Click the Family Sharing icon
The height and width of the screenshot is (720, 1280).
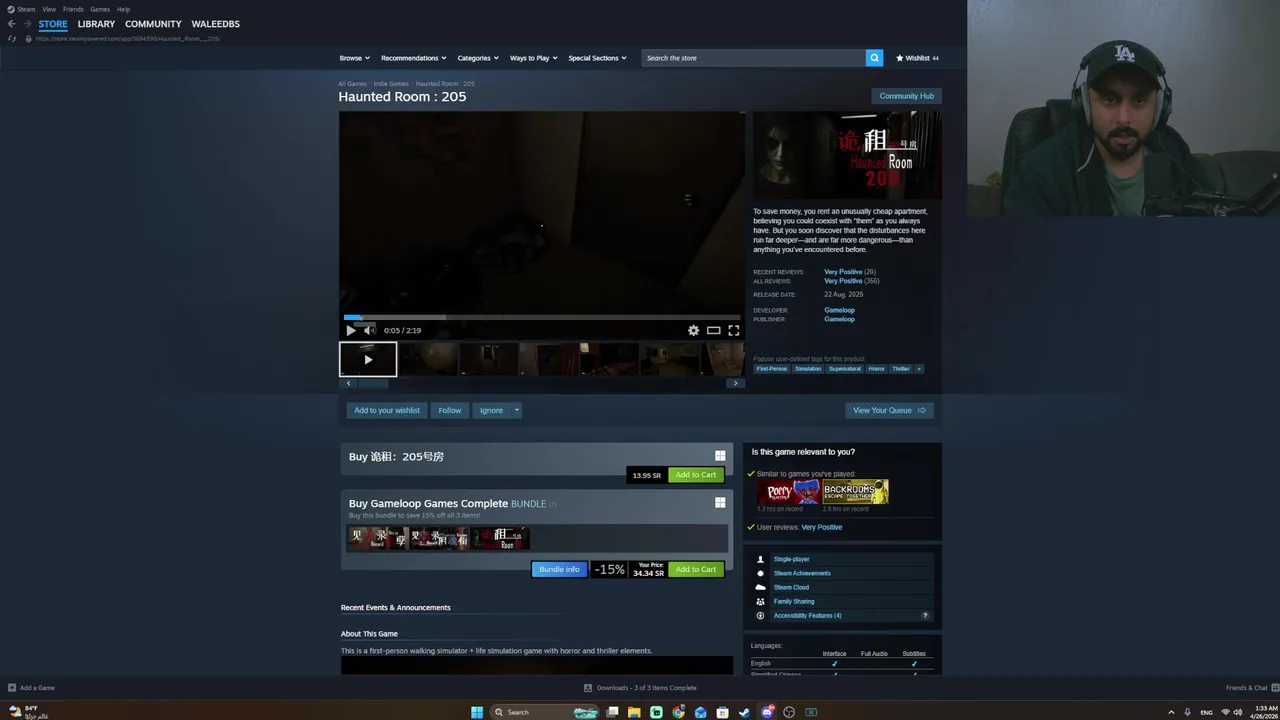point(760,601)
